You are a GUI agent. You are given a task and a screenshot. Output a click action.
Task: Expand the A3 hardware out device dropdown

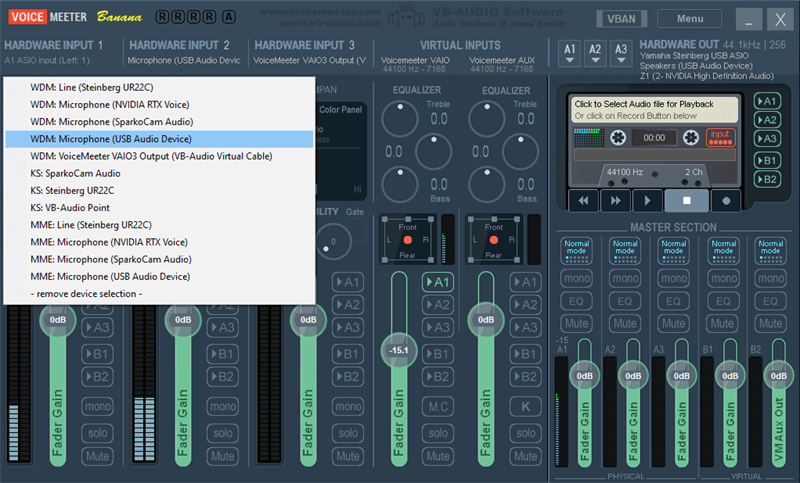622,53
